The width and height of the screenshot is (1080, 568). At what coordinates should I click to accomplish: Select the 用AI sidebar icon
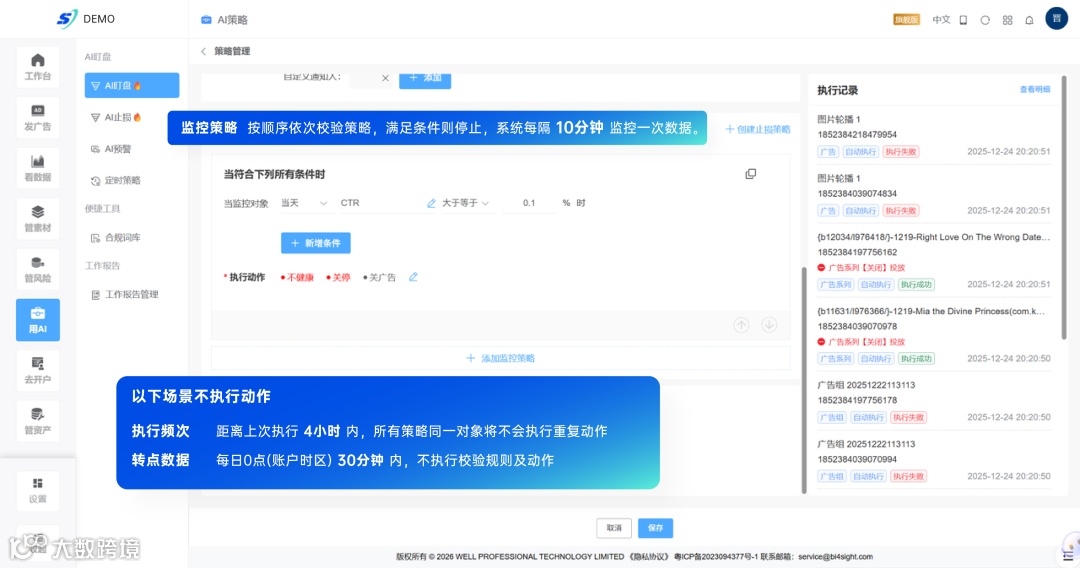click(38, 319)
